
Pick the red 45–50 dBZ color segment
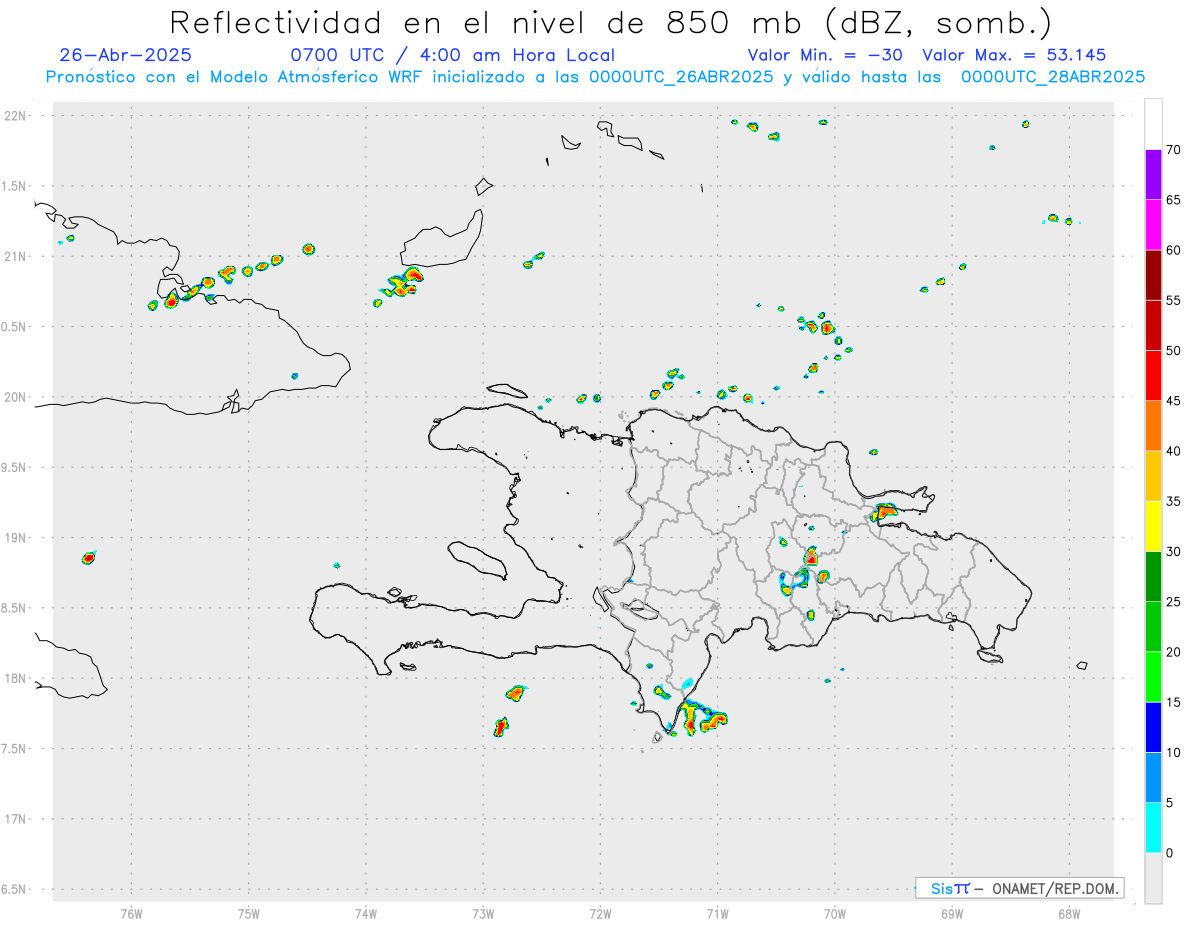(x=1153, y=376)
